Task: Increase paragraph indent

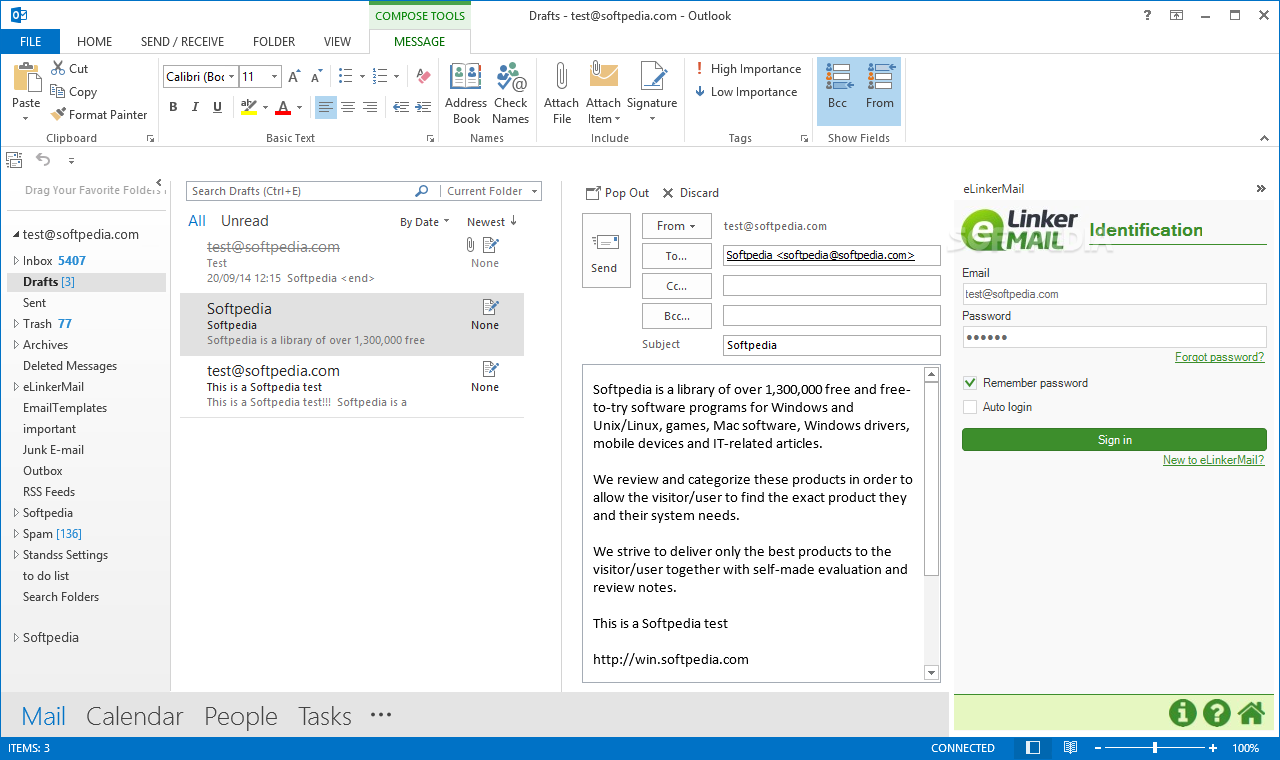Action: click(423, 107)
